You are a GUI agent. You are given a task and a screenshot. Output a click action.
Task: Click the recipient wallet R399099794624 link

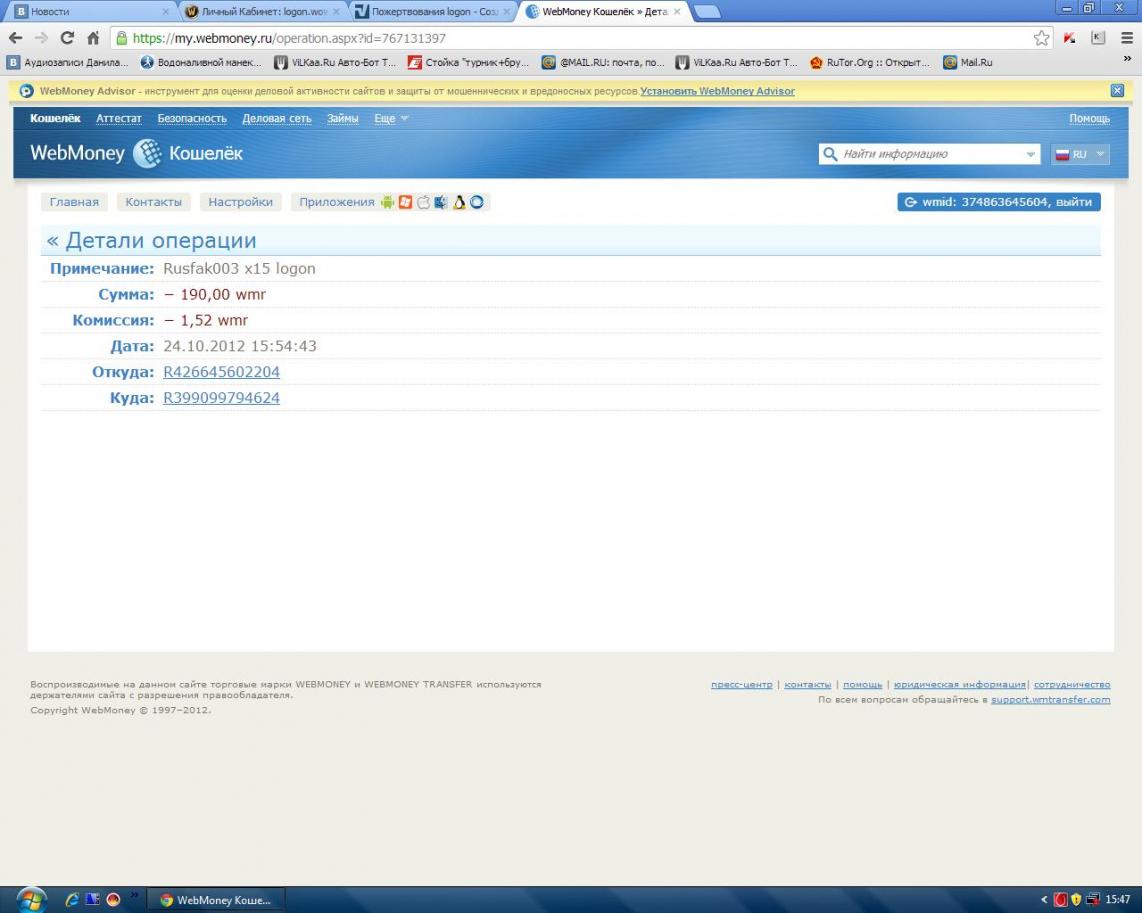[221, 398]
